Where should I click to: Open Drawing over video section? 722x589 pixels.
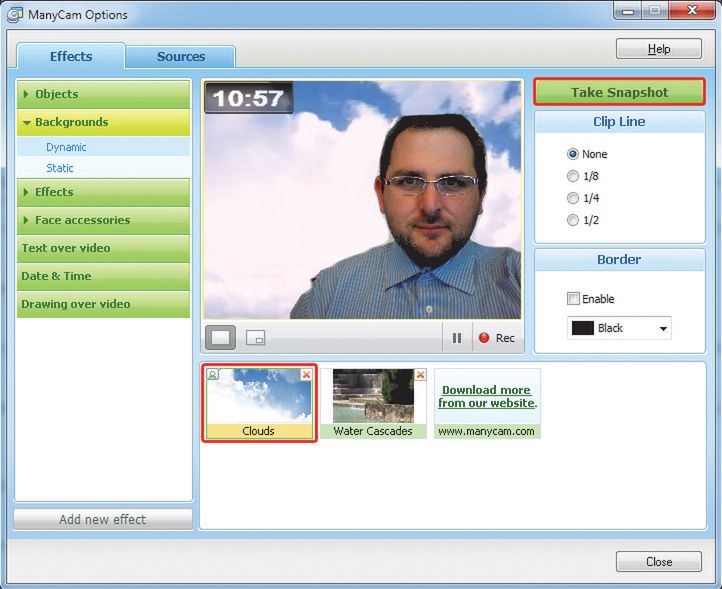click(x=103, y=304)
